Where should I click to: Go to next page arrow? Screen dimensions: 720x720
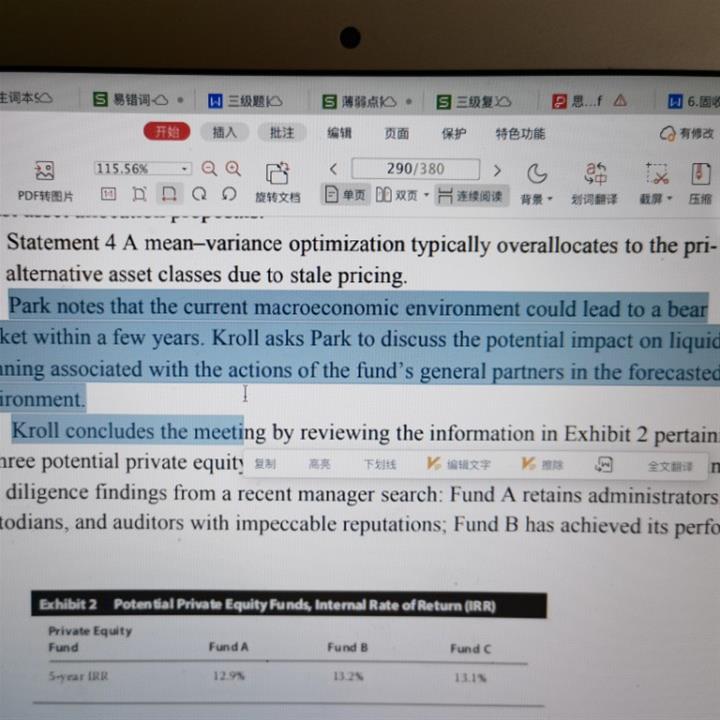click(x=497, y=171)
